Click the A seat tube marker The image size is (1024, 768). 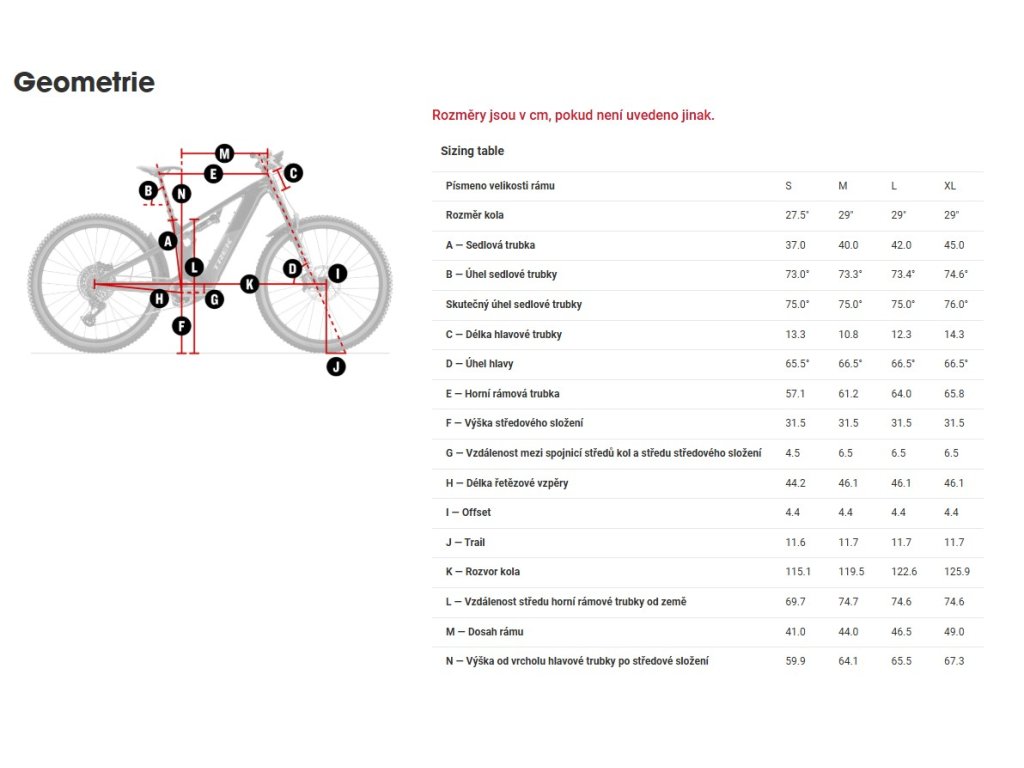coord(168,241)
